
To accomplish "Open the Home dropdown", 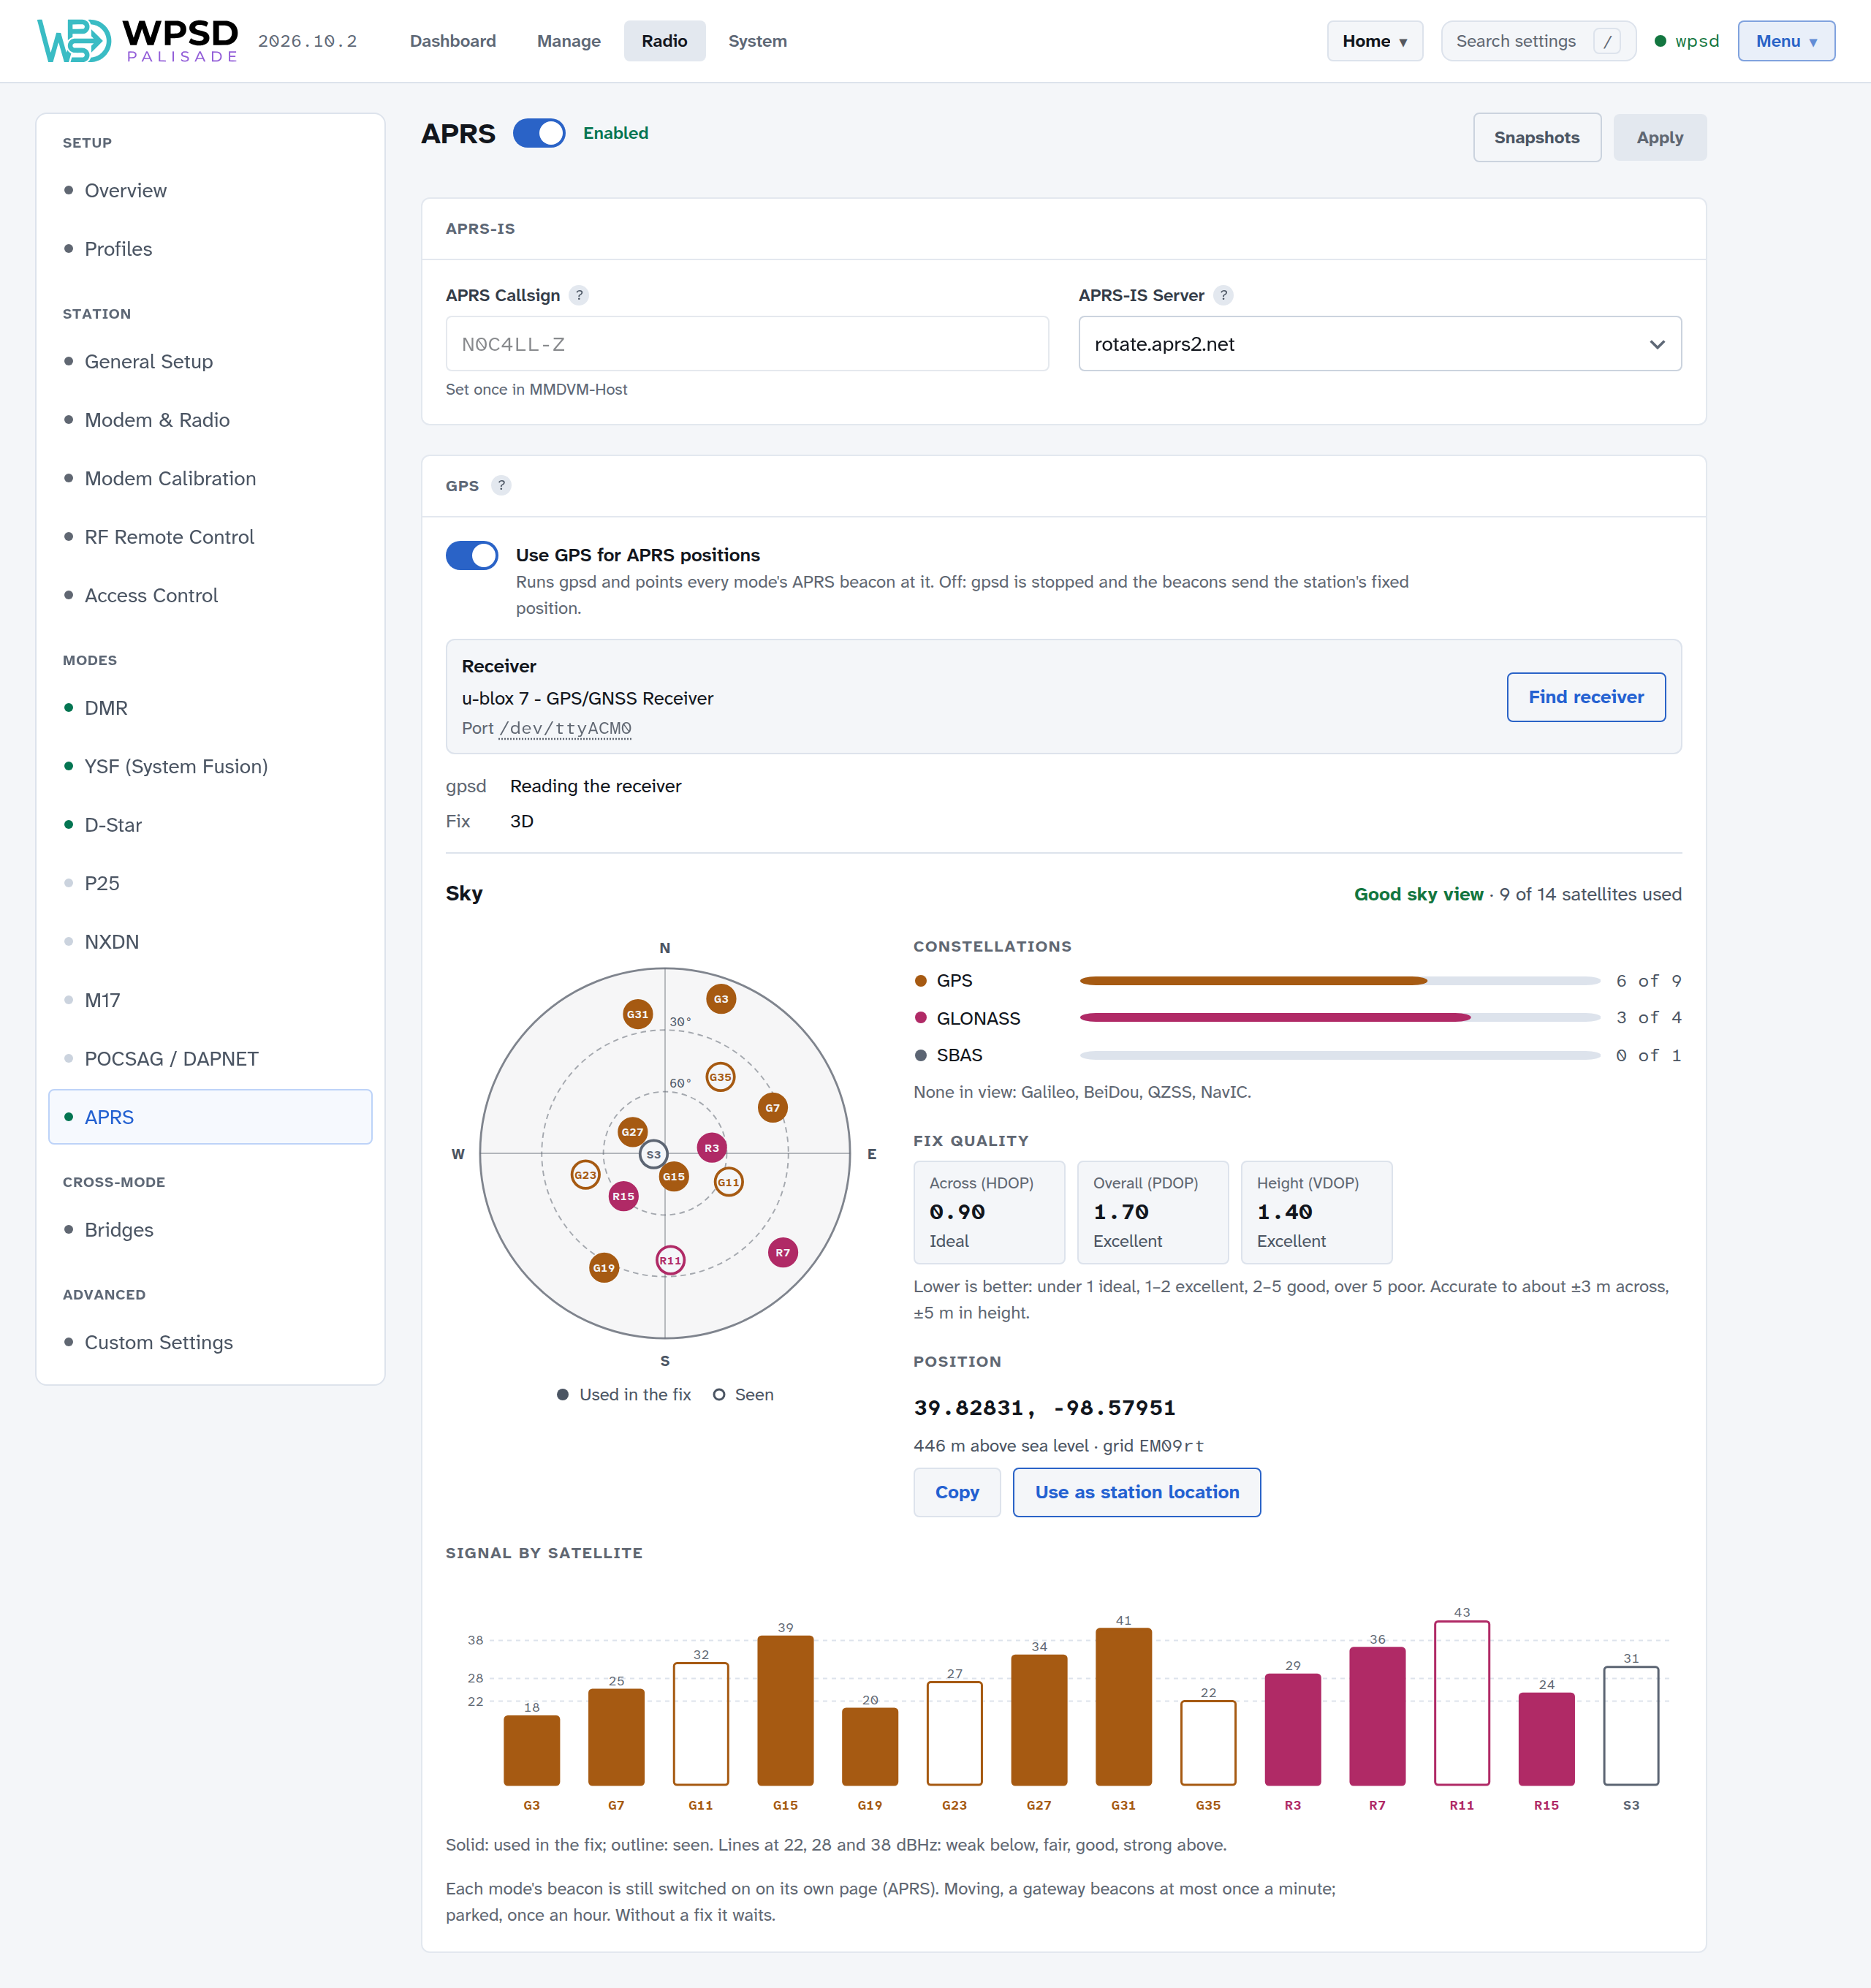I will coord(1374,41).
